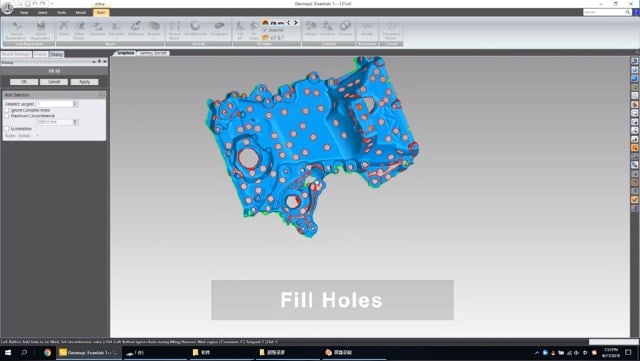
Task: Switch to the Display panel tab
Action: (x=40, y=54)
